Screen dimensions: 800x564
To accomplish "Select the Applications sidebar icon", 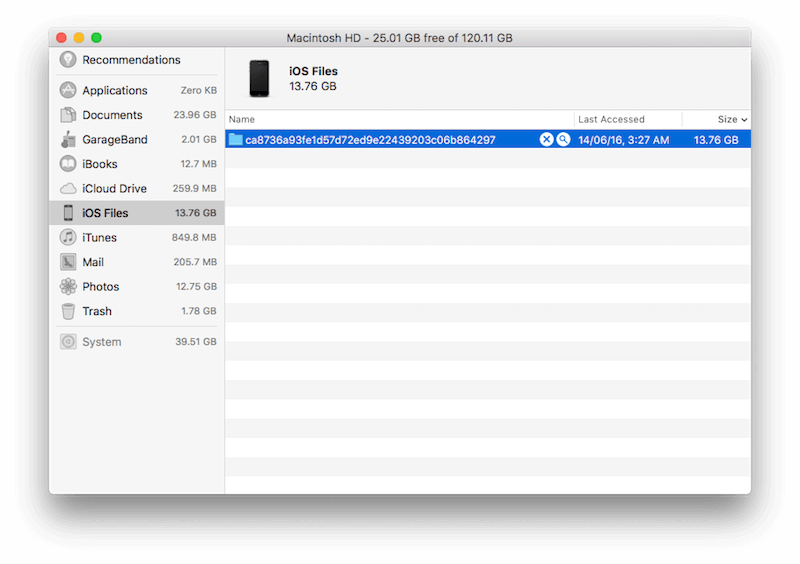I will (x=68, y=90).
